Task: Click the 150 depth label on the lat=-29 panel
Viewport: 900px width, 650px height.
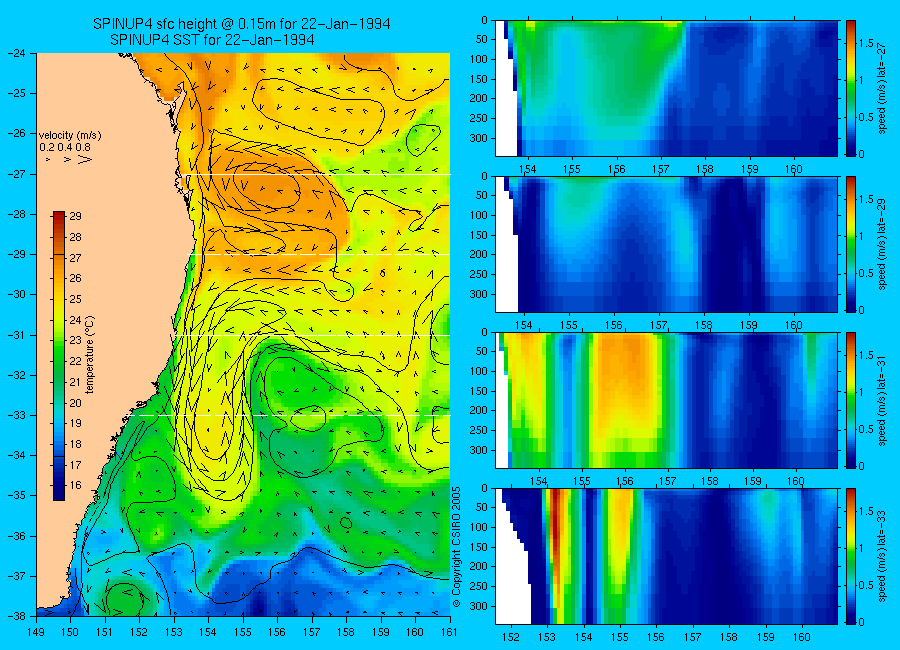Action: coord(478,235)
